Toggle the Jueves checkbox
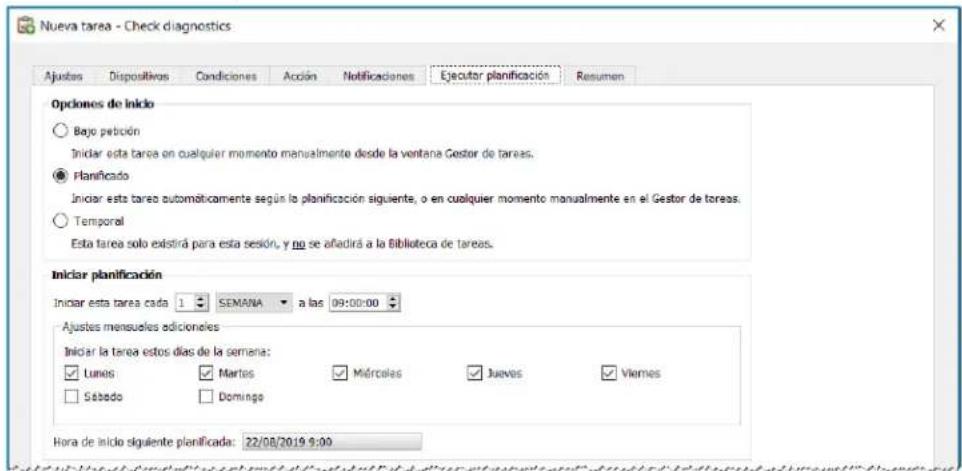The height and width of the screenshot is (471, 962). pyautogui.click(x=474, y=373)
